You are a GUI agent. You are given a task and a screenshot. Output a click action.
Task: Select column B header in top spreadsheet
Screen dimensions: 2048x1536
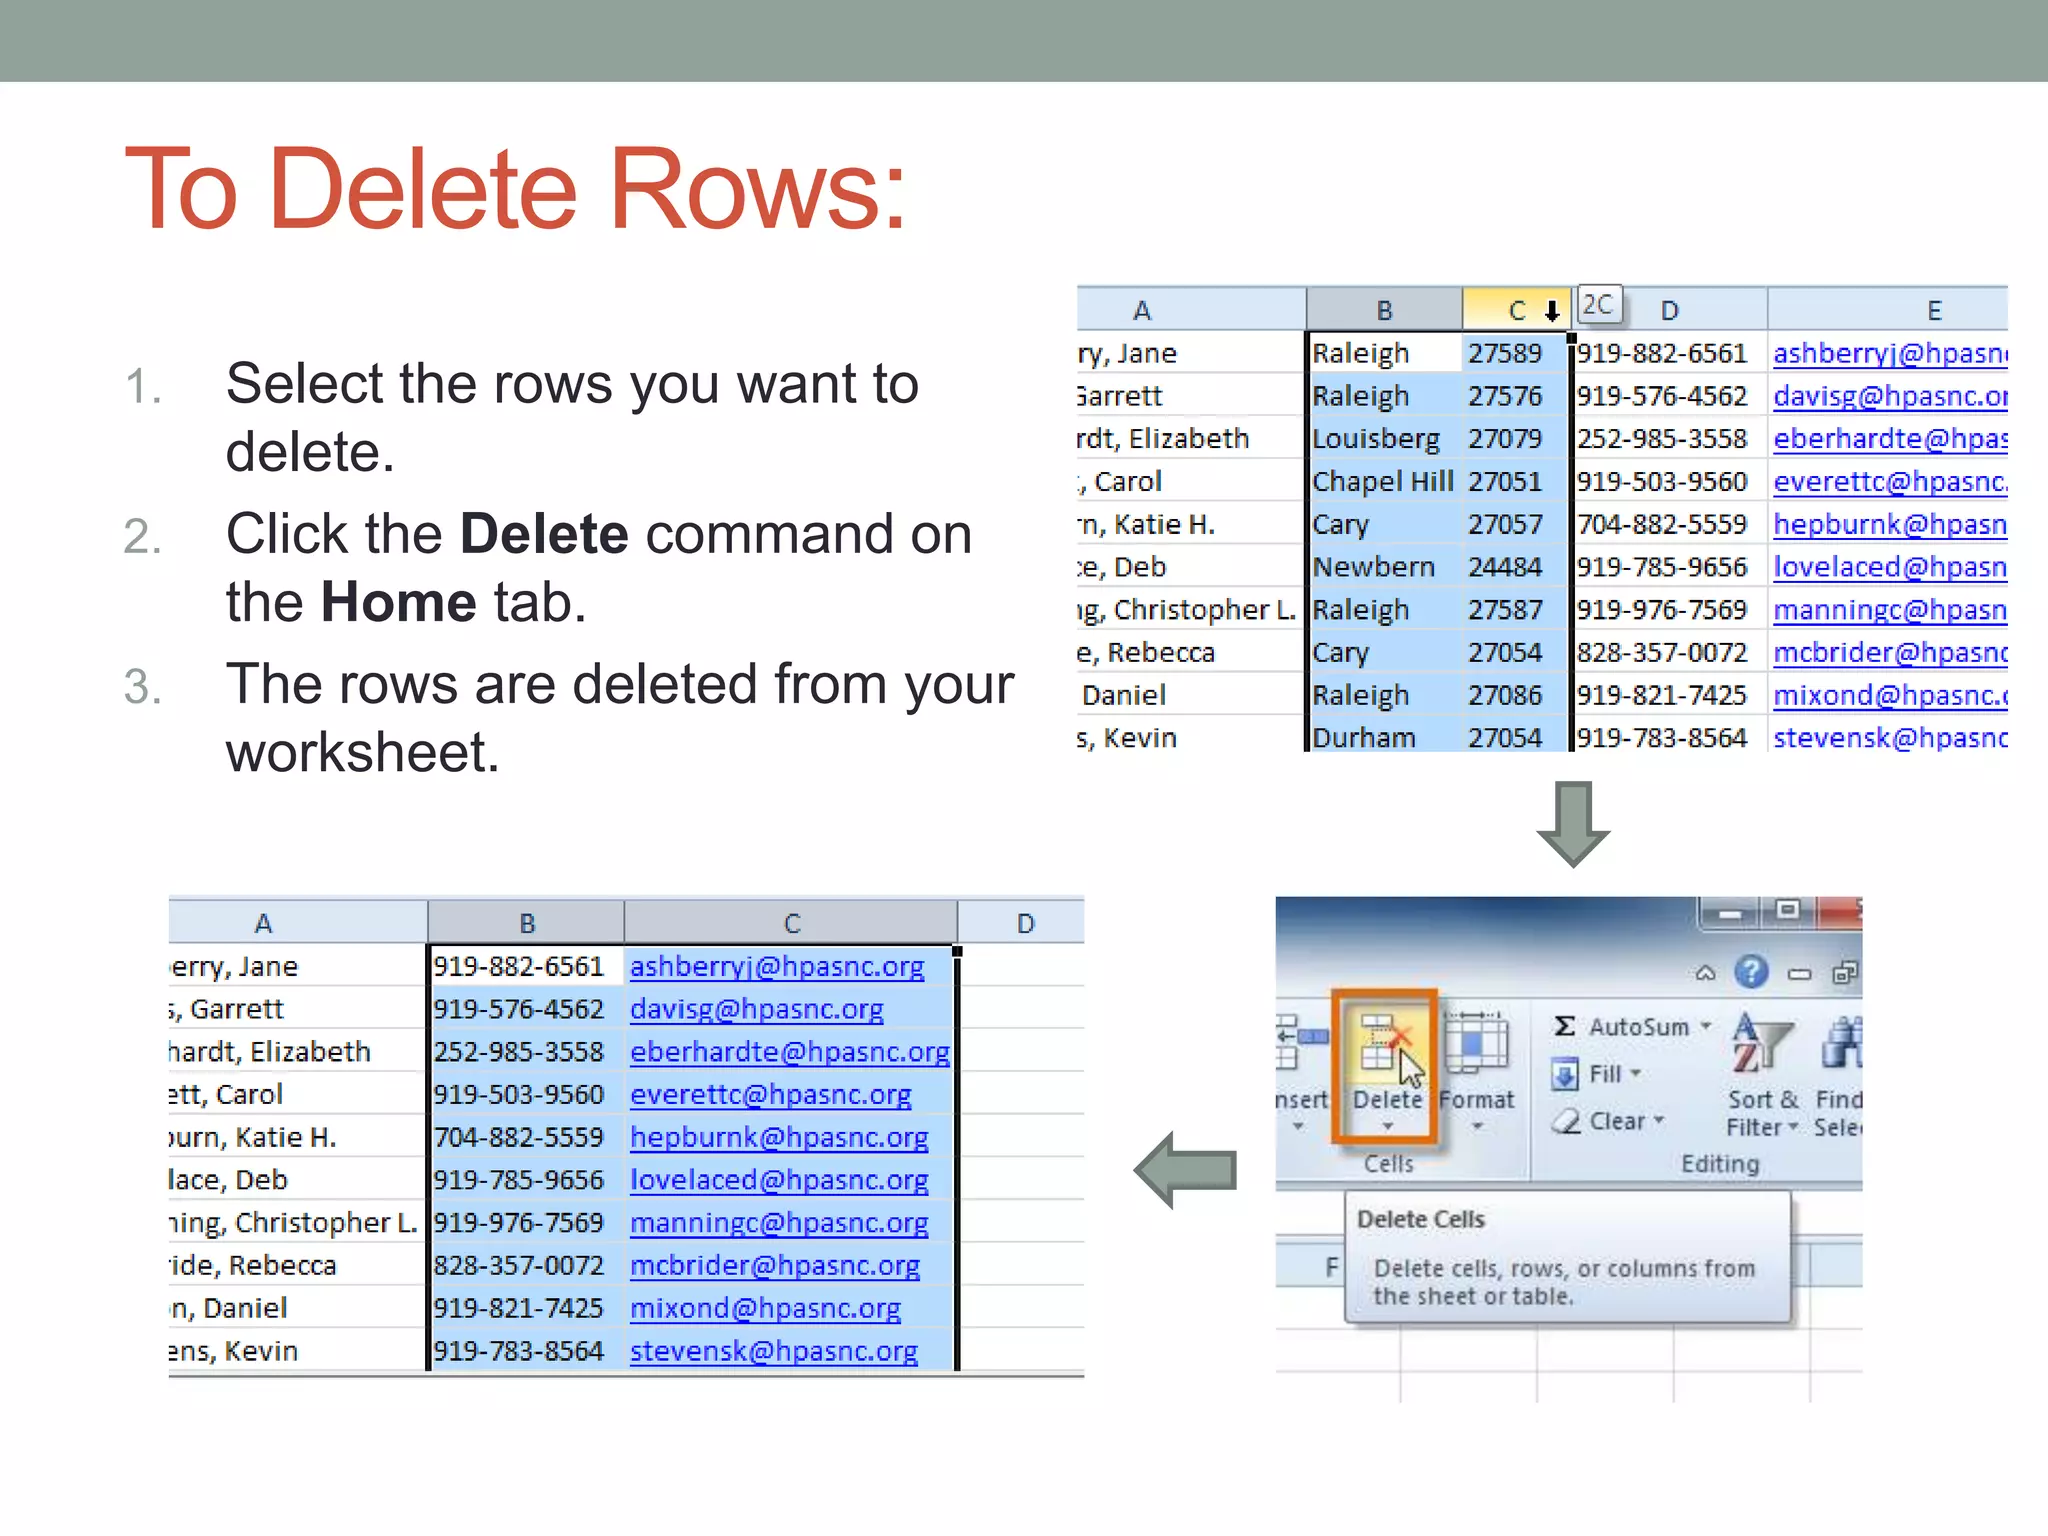[x=1384, y=310]
